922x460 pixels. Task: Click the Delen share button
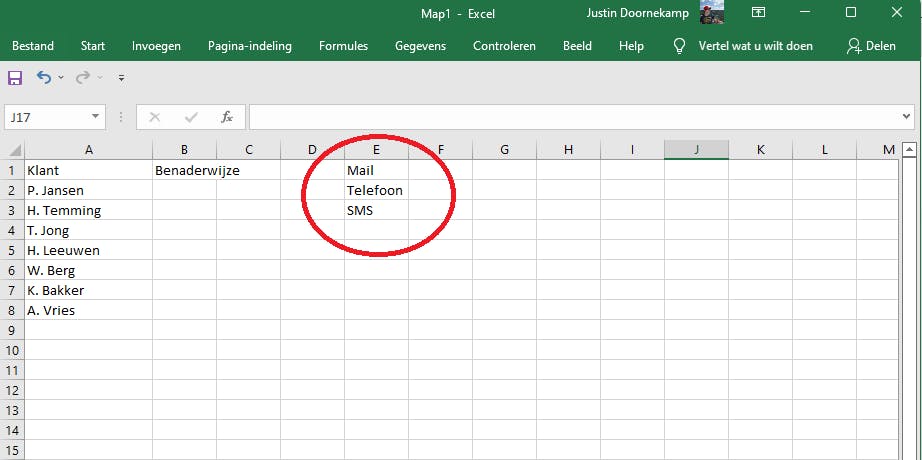point(871,46)
